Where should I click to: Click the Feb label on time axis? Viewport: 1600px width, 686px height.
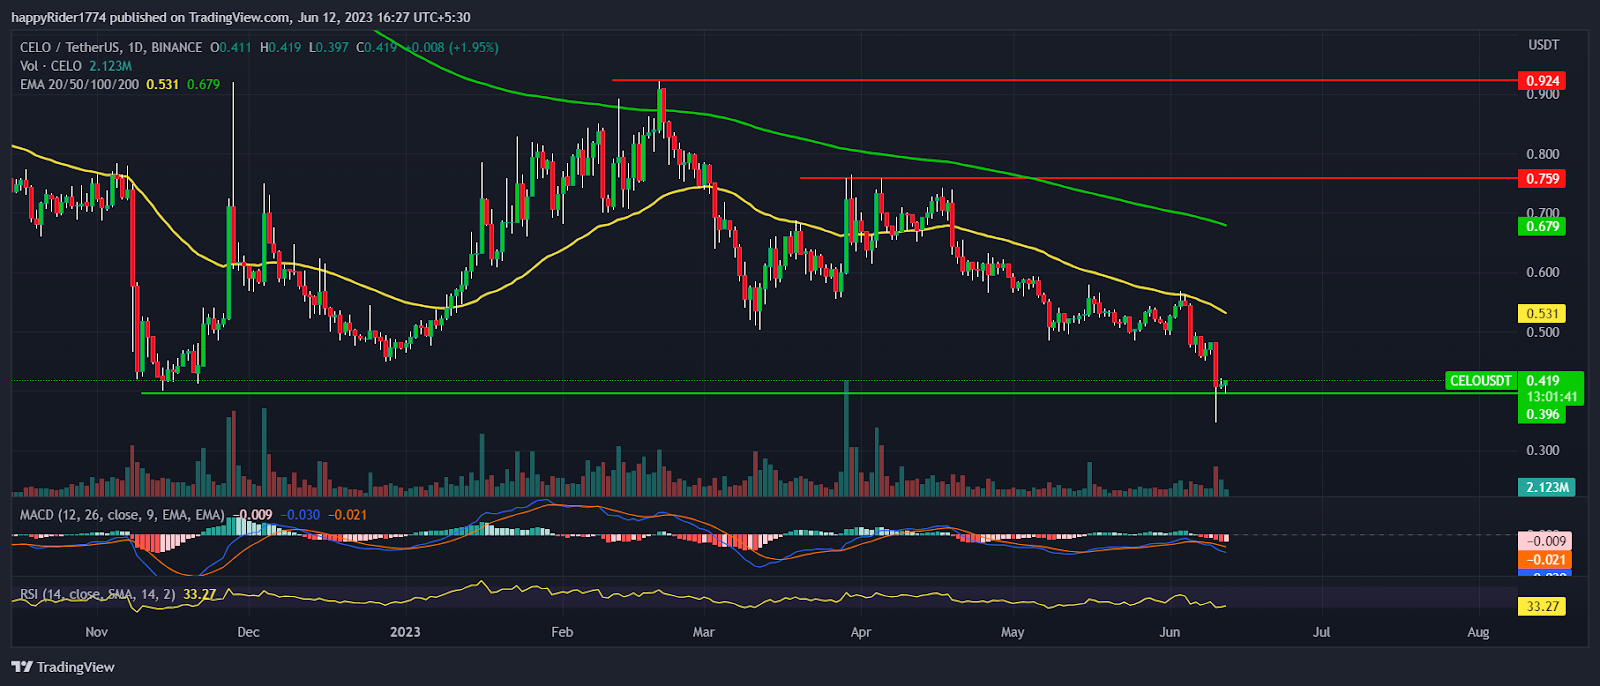(562, 632)
